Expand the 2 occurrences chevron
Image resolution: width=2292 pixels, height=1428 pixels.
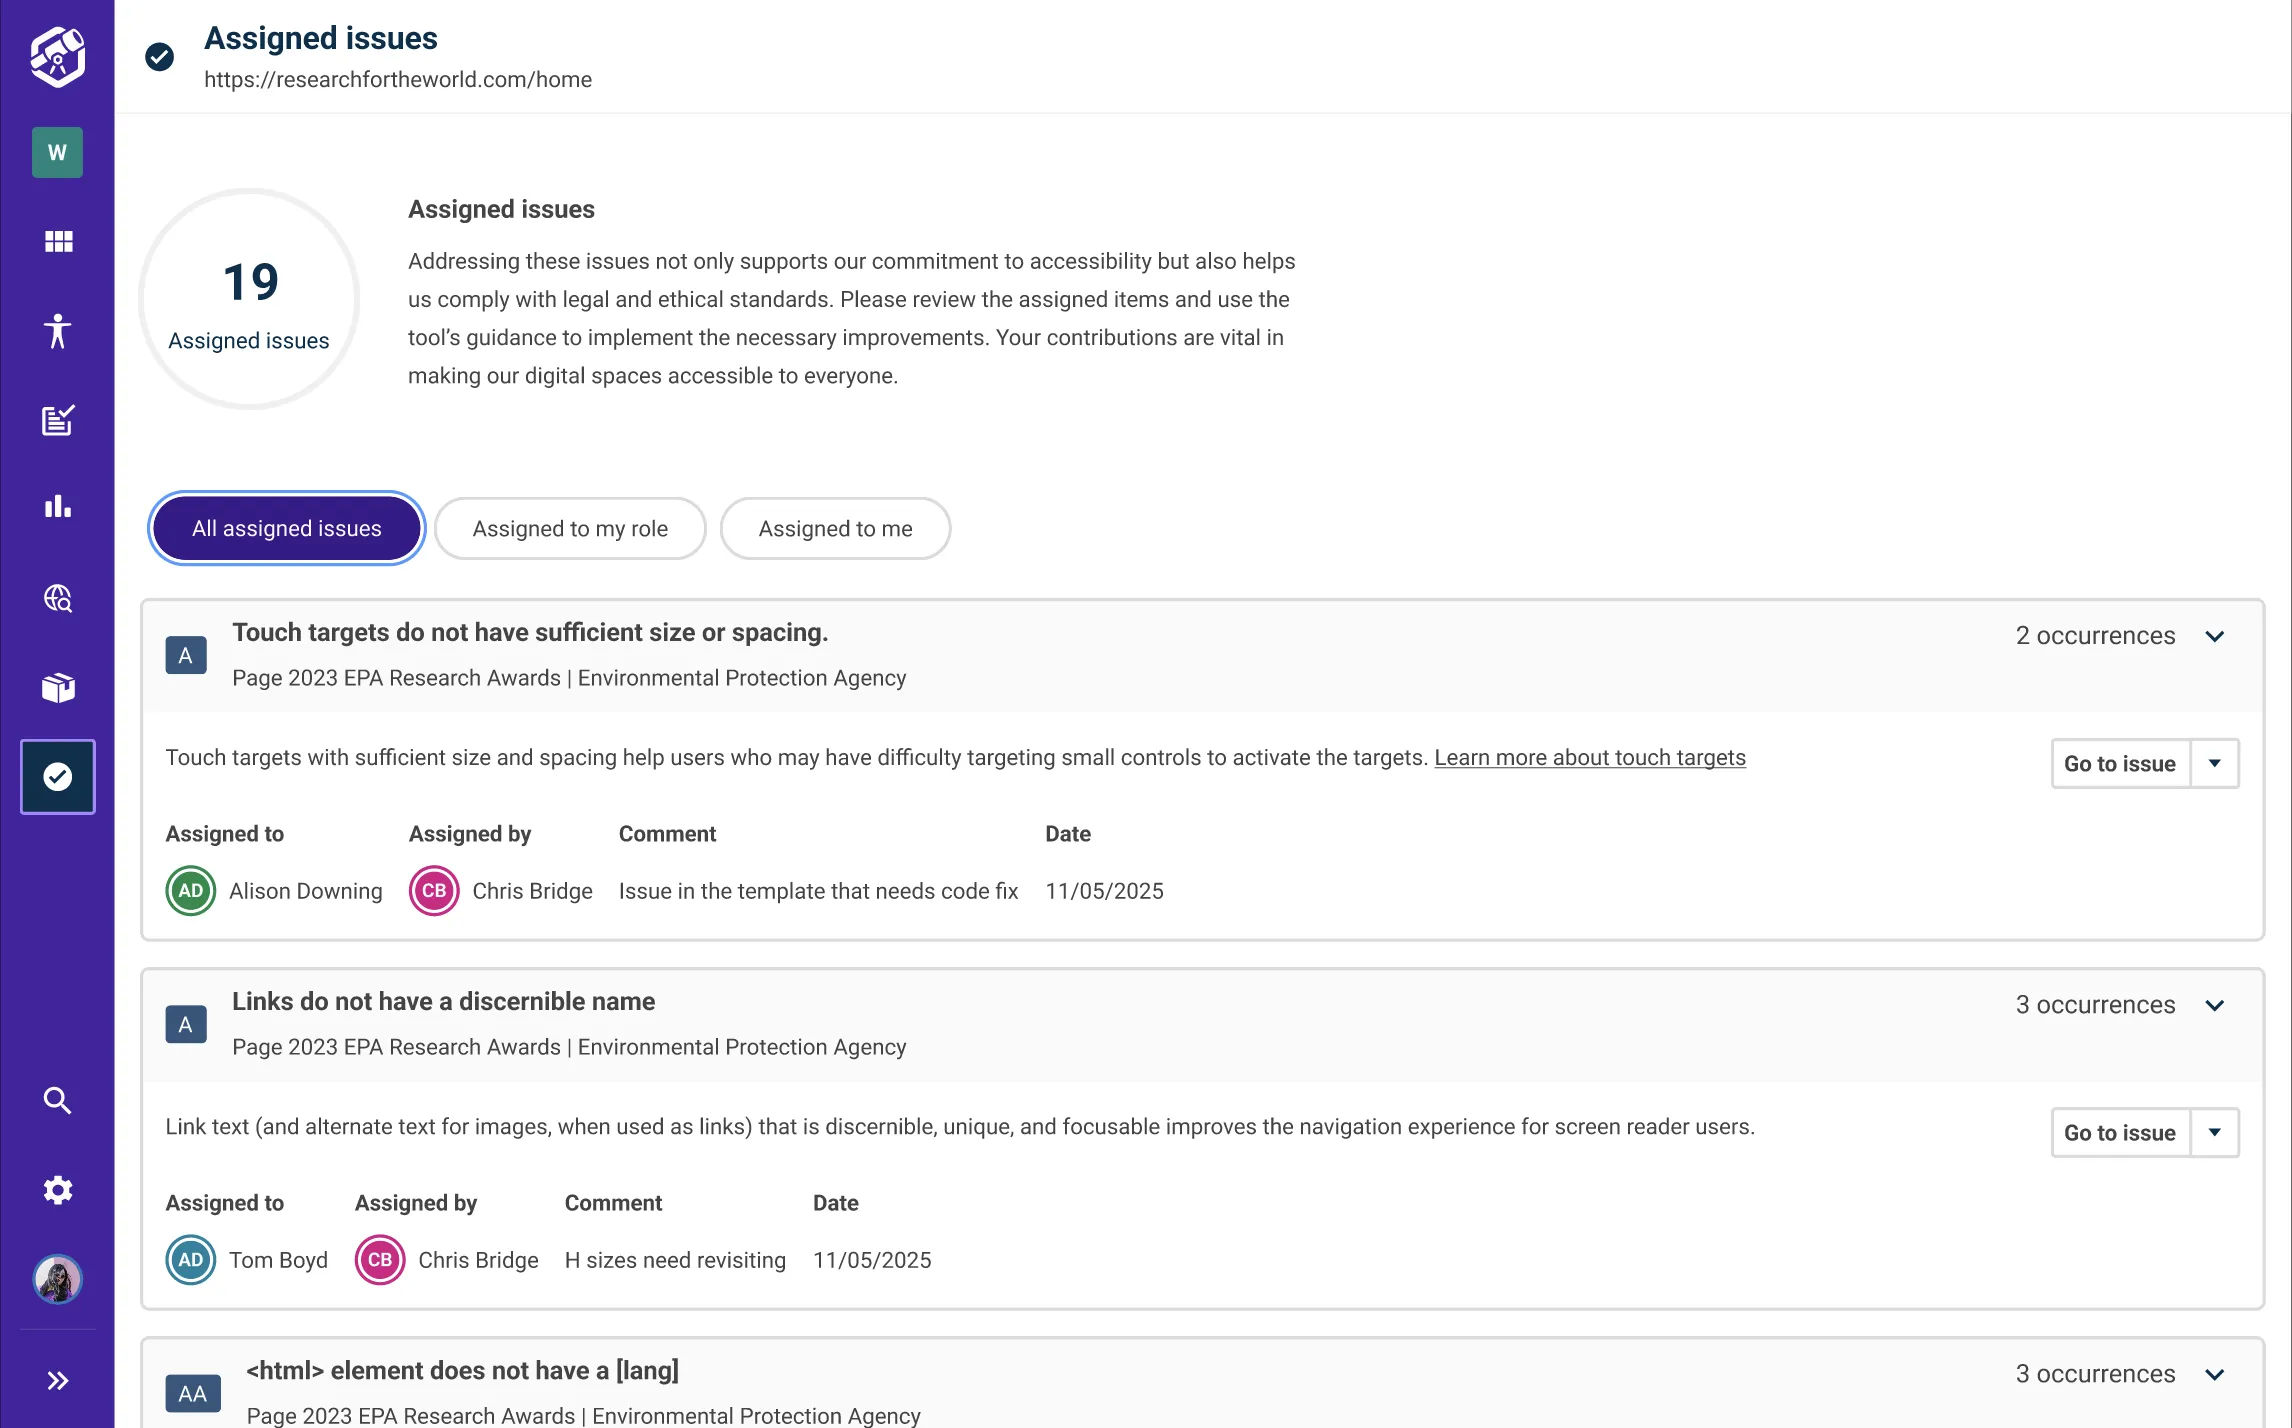[2214, 636]
